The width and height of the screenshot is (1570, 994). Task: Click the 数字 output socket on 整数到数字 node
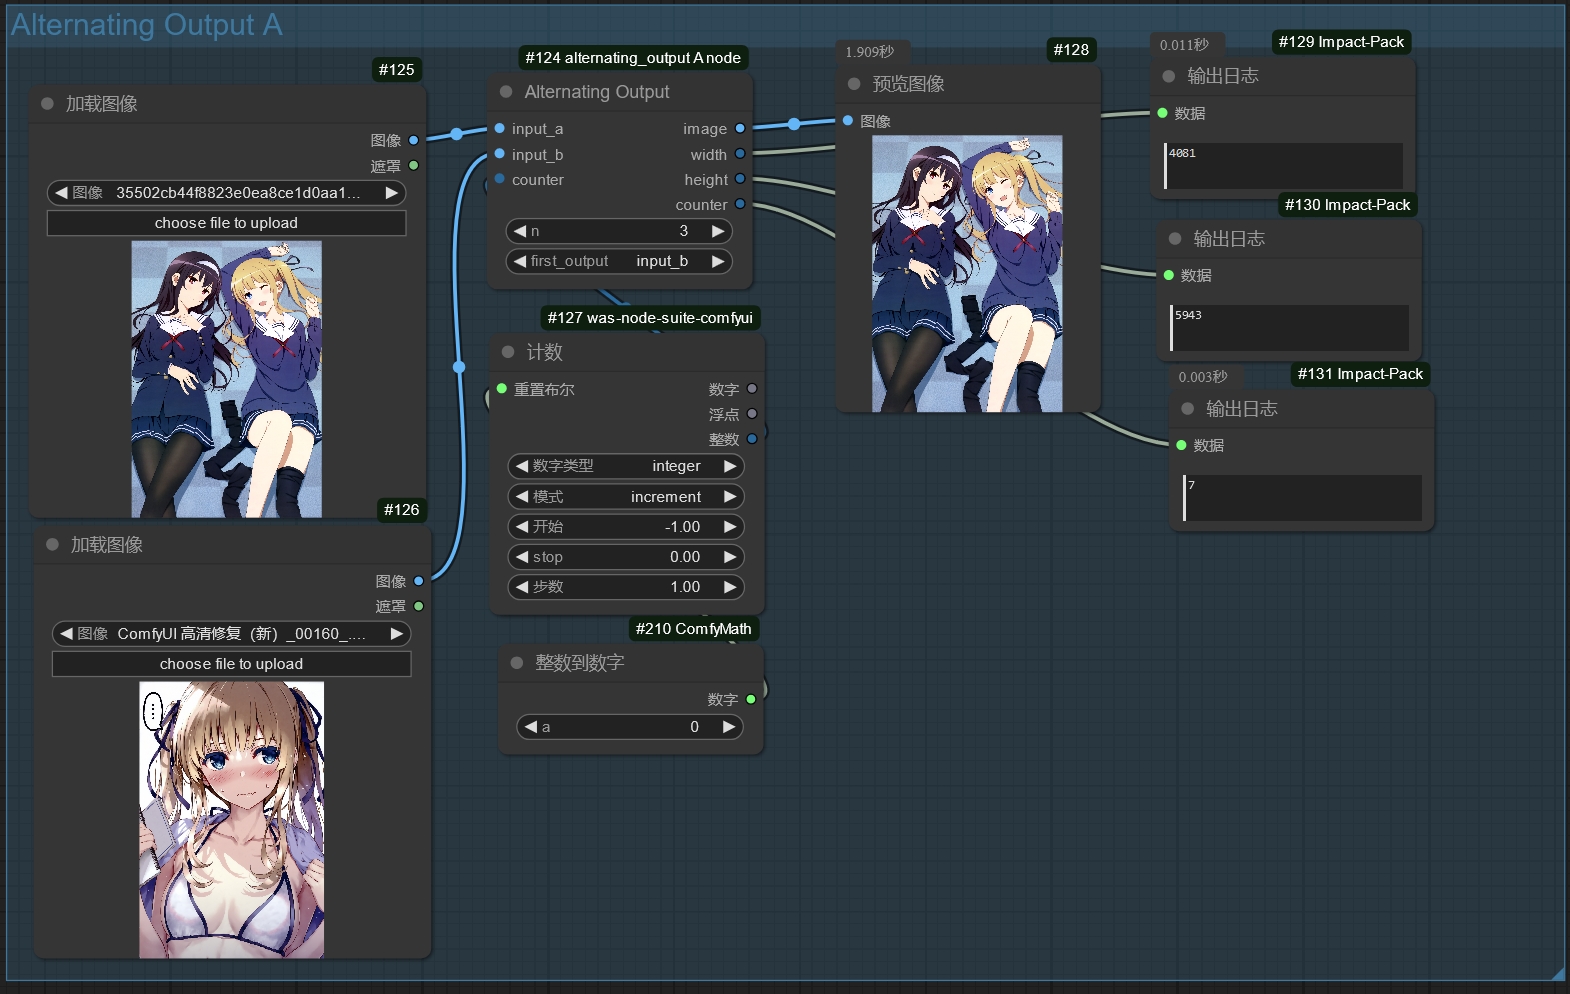pyautogui.click(x=751, y=700)
